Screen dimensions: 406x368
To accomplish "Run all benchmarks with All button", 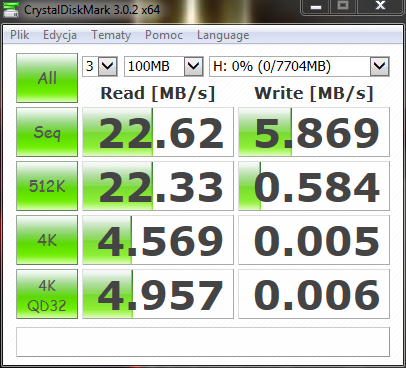I will 47,78.
